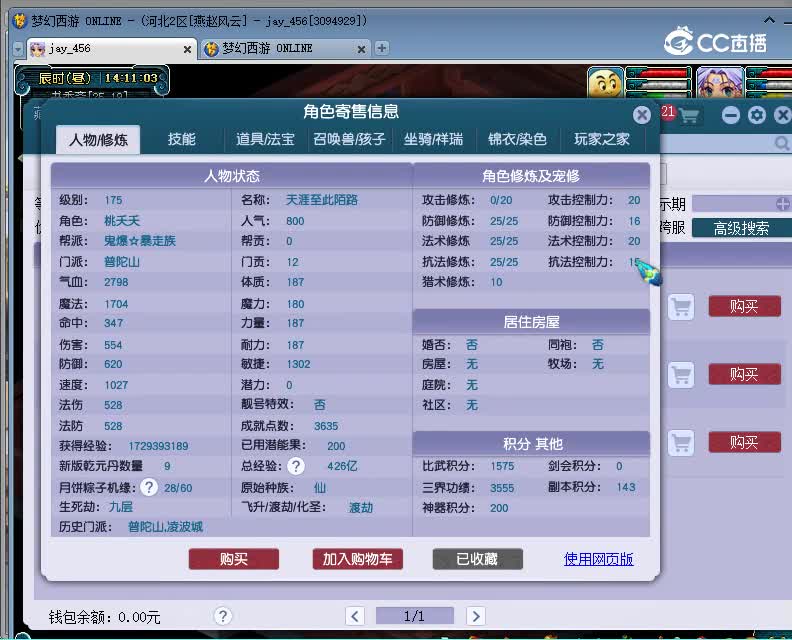The image size is (792, 640).
Task: Close the jay_456 tab
Action: (x=187, y=49)
